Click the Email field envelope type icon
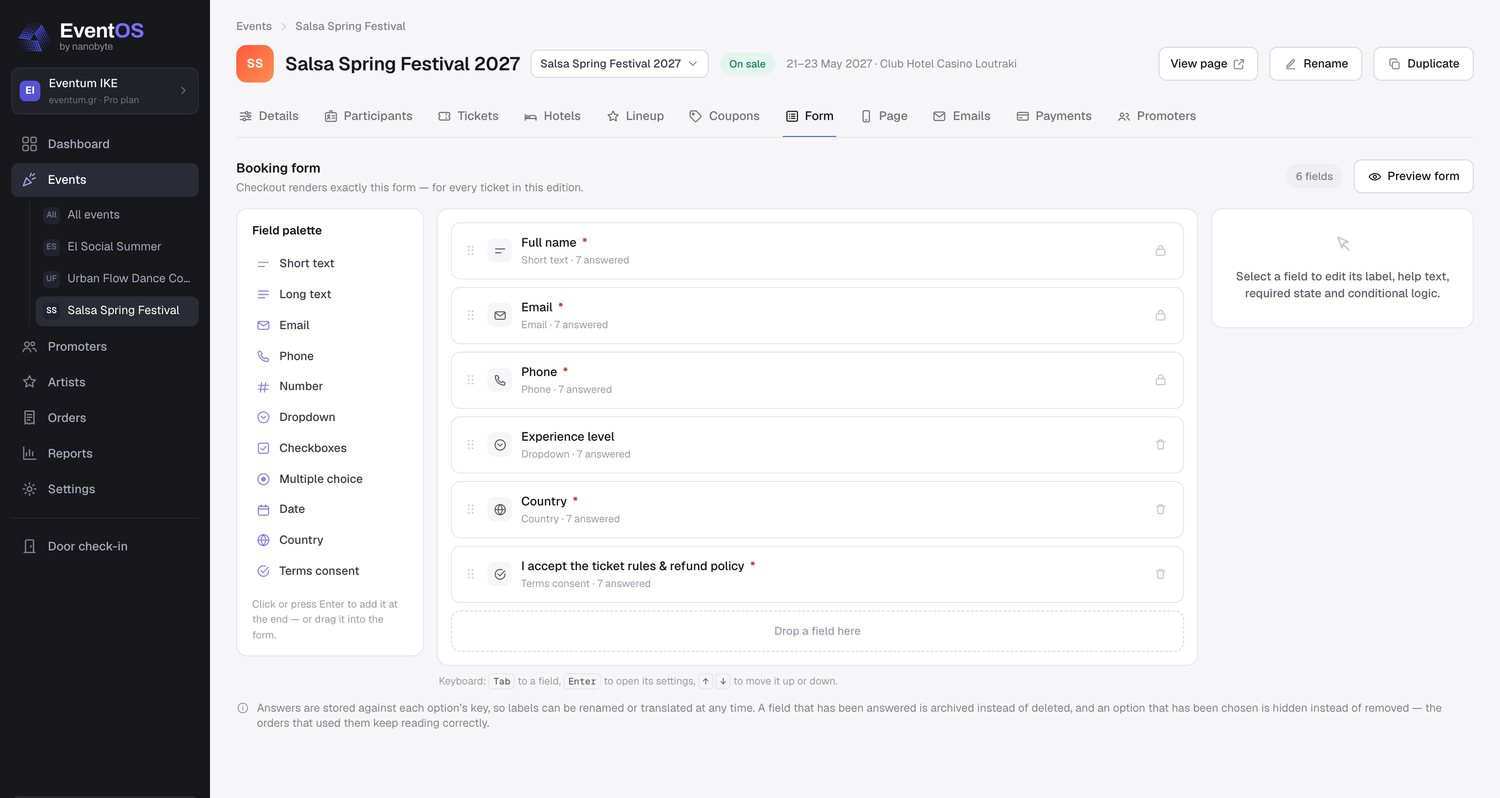Image resolution: width=1500 pixels, height=798 pixels. point(500,315)
